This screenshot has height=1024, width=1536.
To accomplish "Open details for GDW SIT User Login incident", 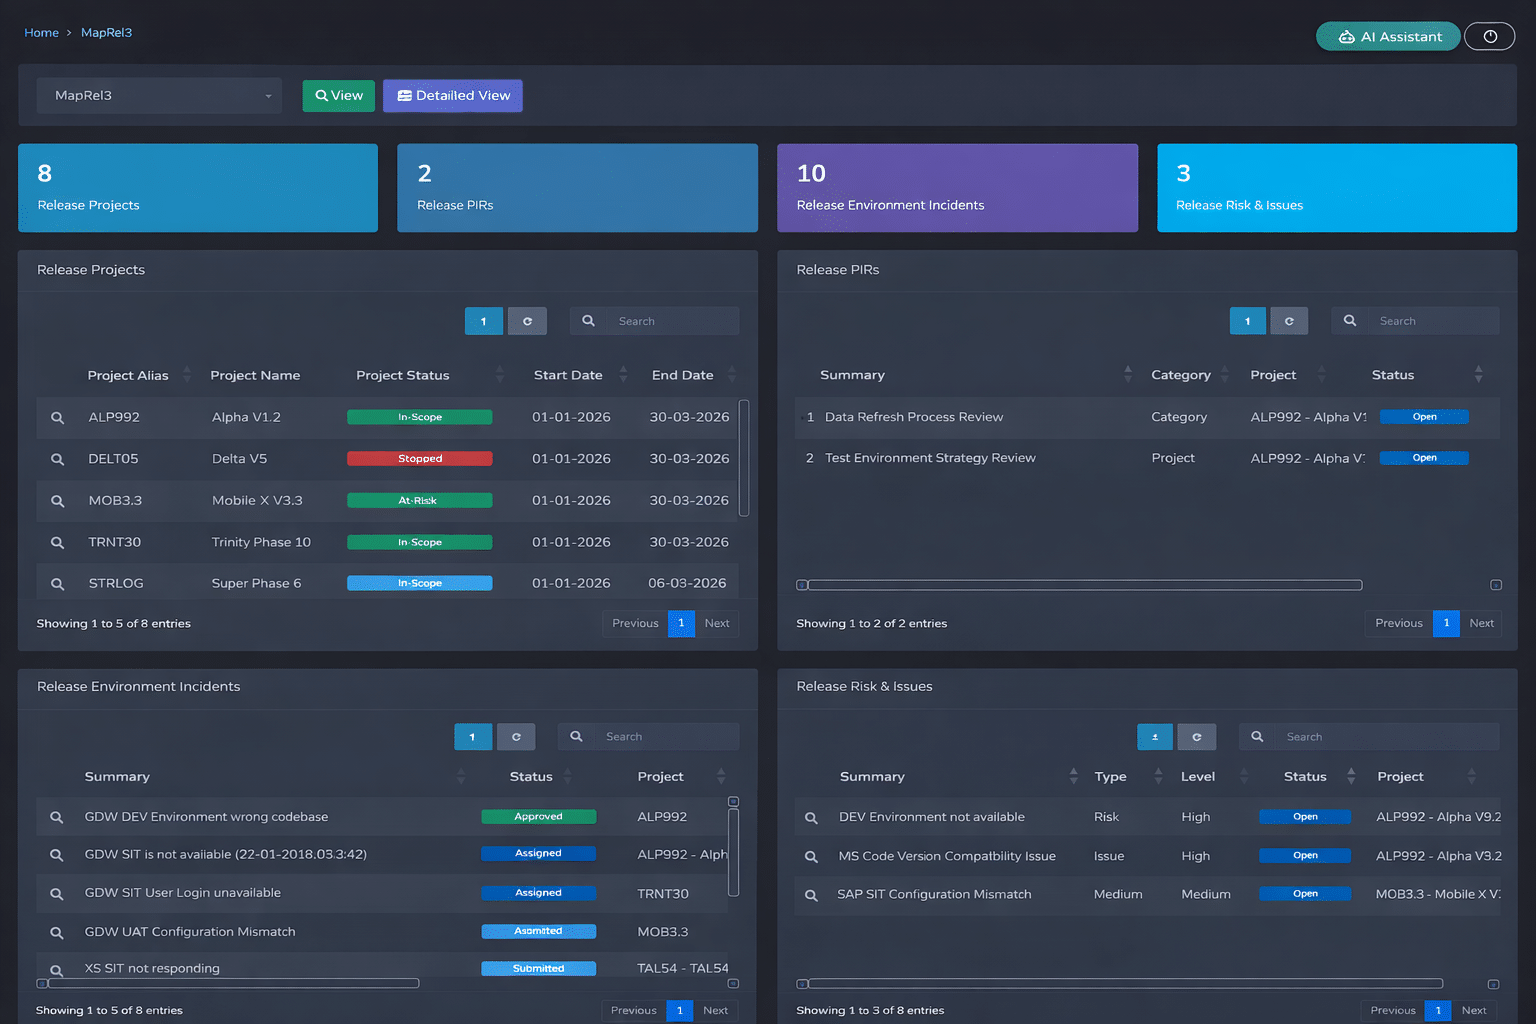I will 57,894.
